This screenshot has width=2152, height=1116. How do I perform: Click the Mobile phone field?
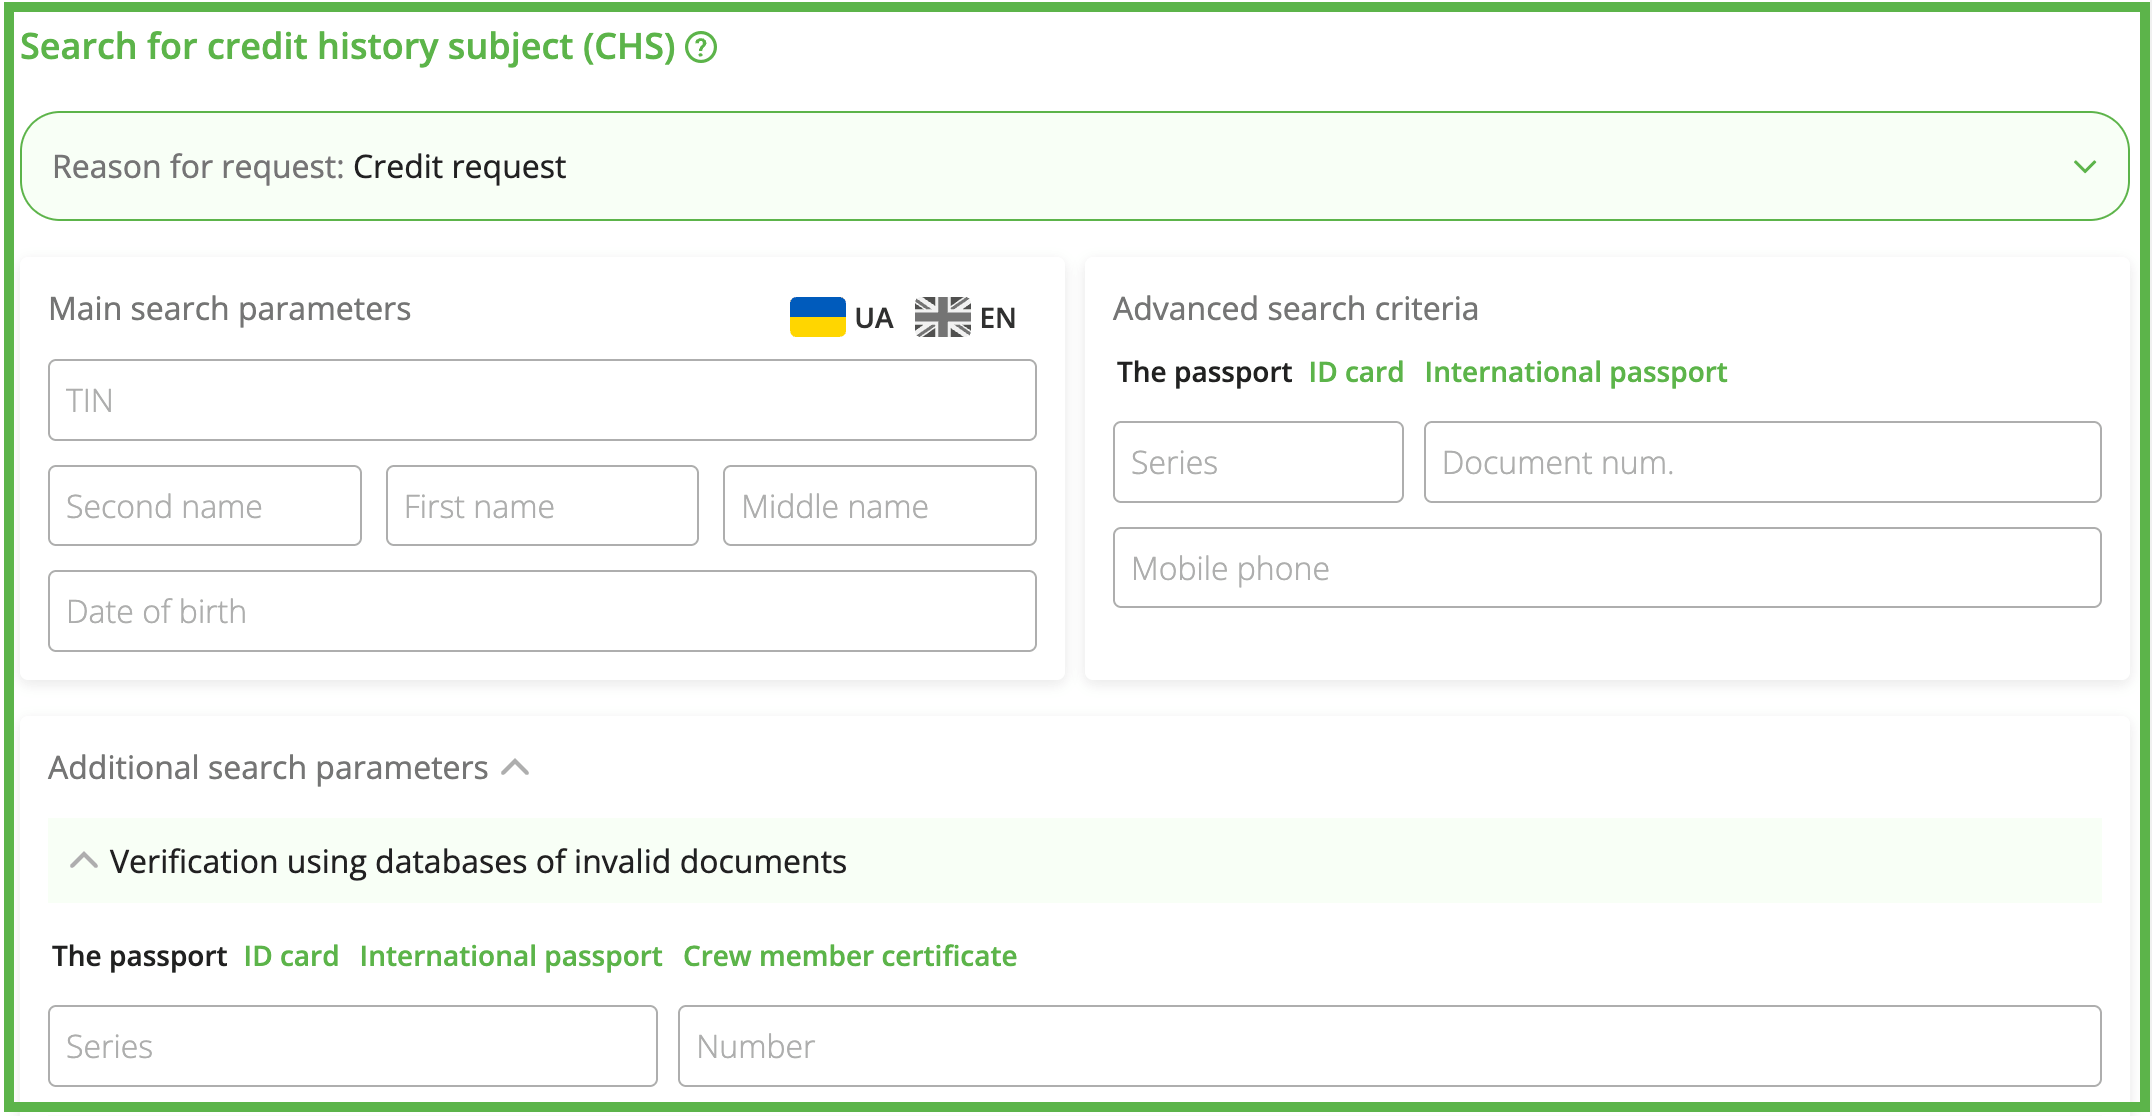[1606, 568]
